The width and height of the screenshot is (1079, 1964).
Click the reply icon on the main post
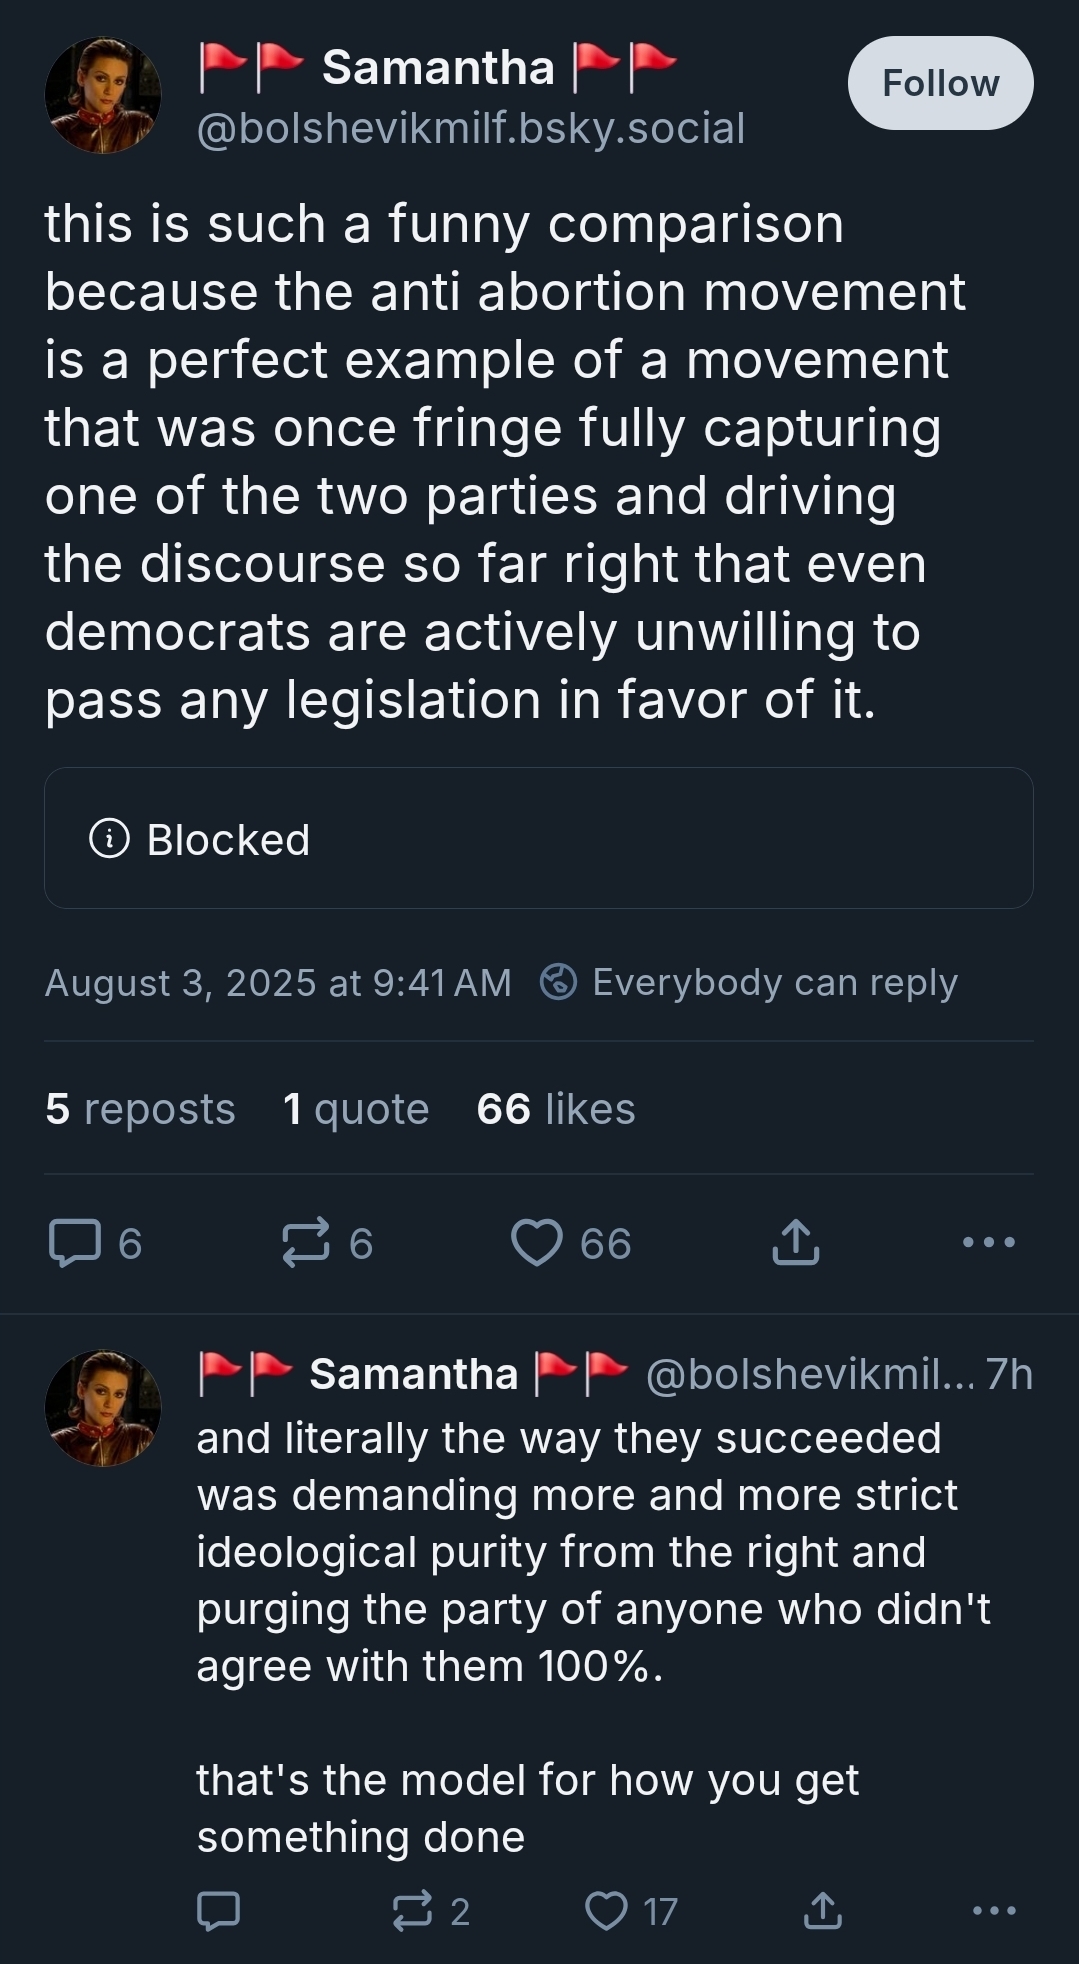pyautogui.click(x=75, y=1243)
